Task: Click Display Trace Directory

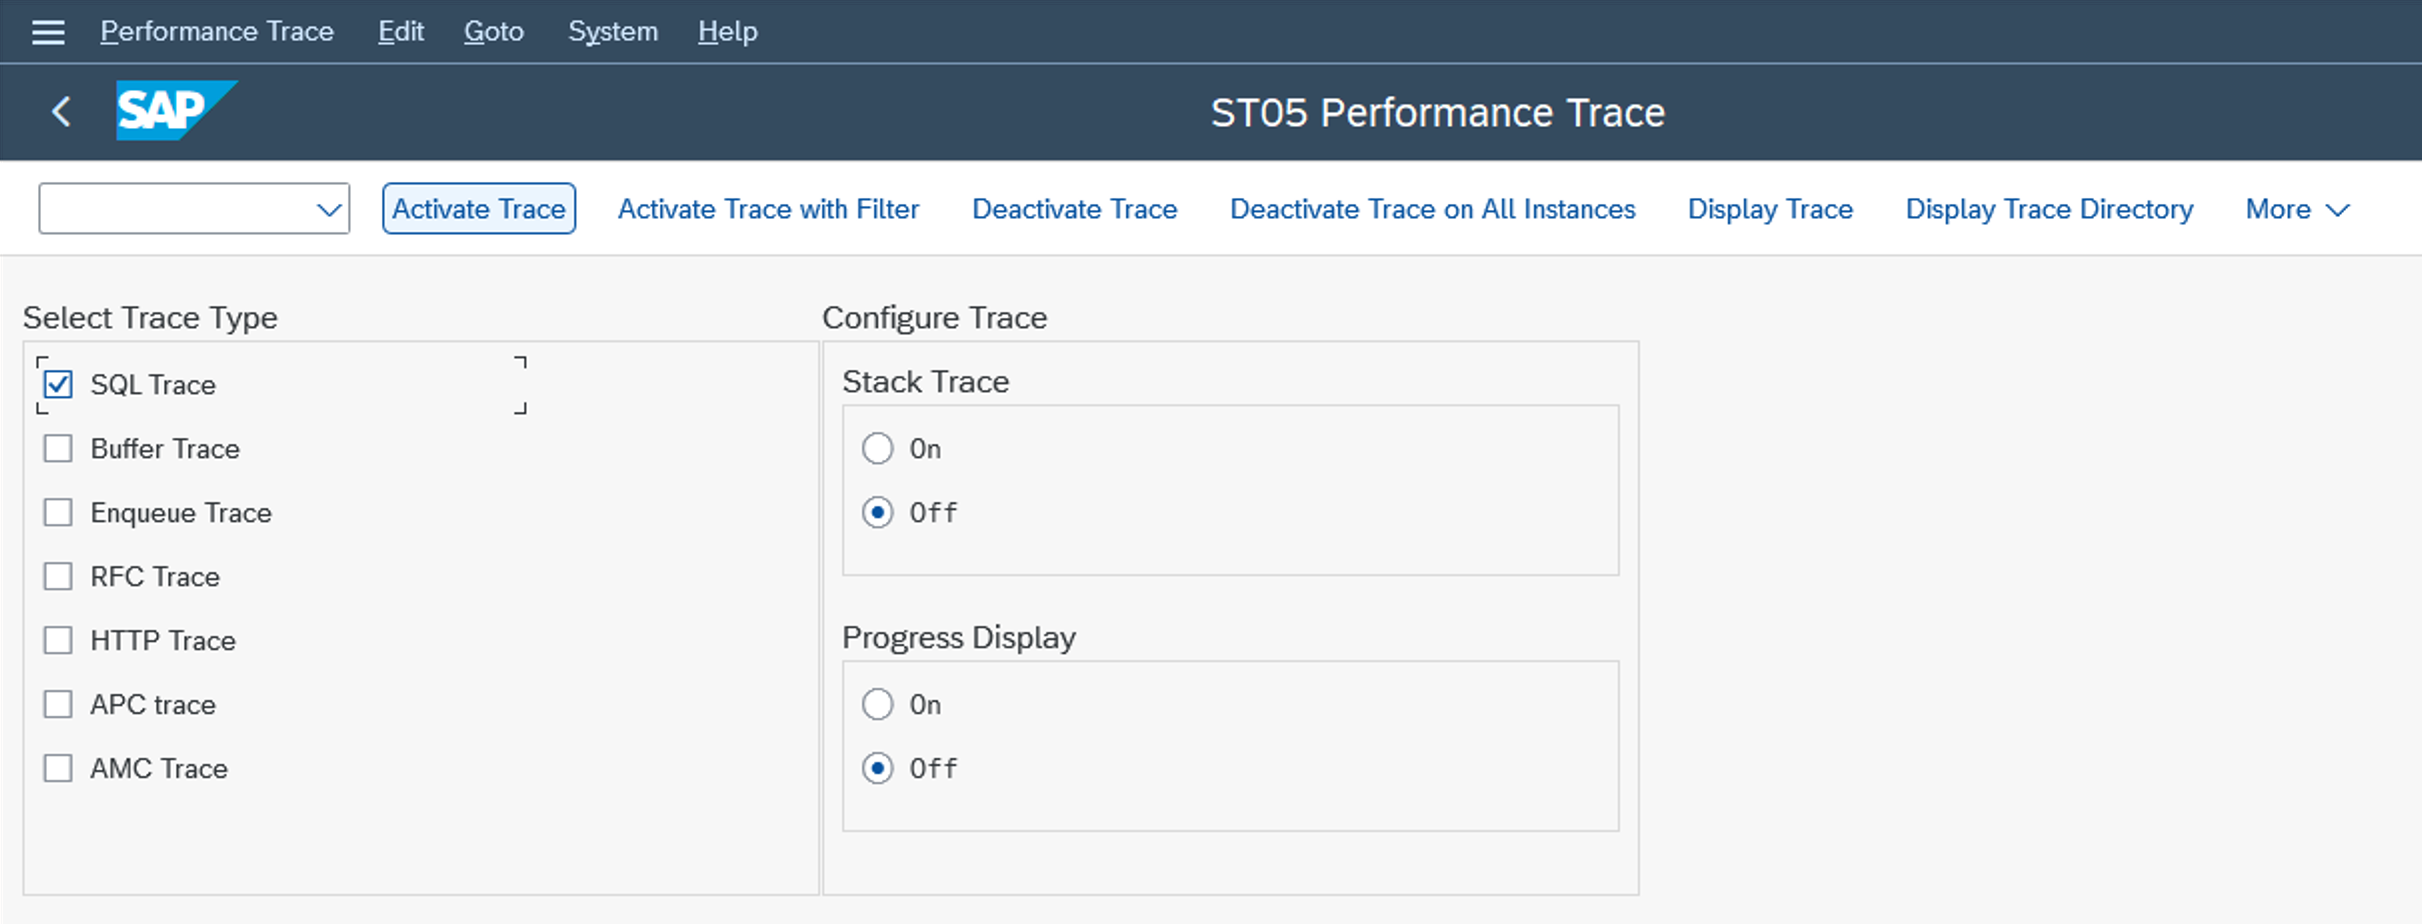Action: [x=2048, y=209]
